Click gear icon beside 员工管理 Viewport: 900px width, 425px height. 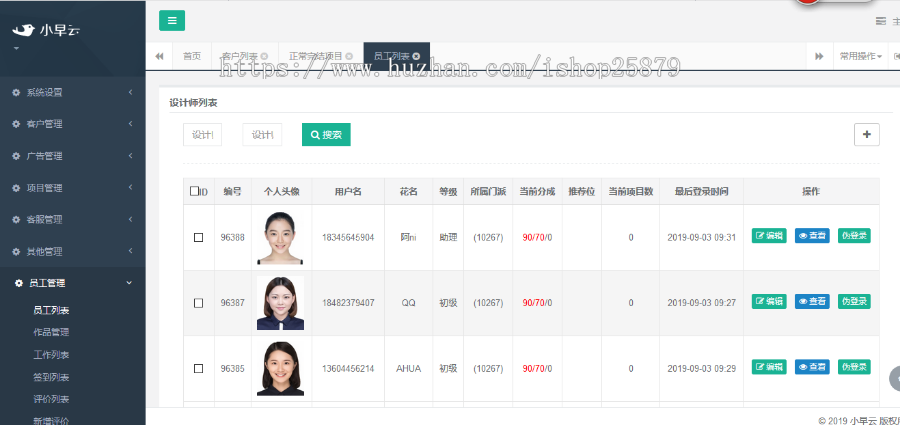tap(18, 283)
